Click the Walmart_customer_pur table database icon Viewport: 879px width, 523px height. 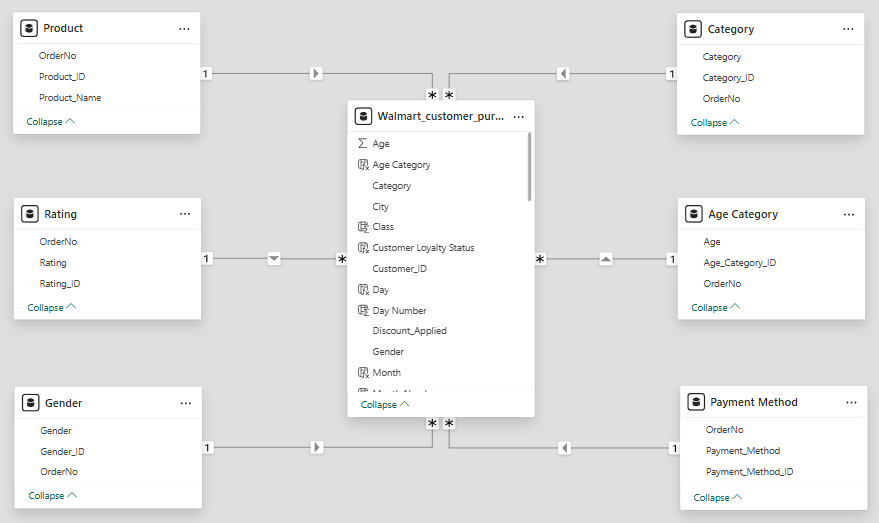363,117
